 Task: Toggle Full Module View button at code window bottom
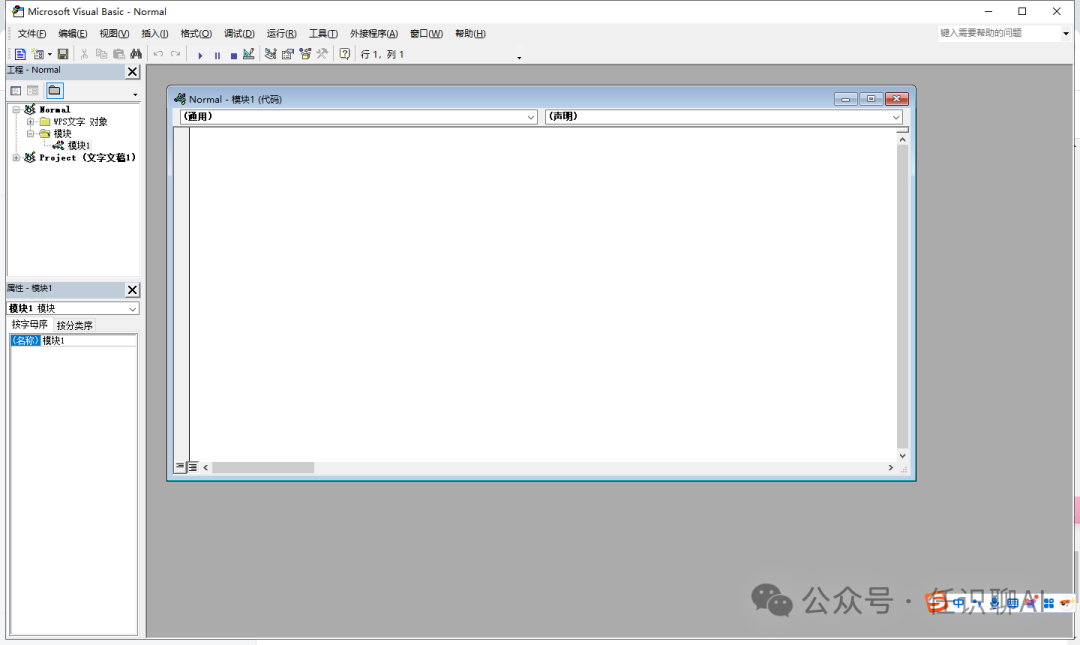[x=193, y=467]
